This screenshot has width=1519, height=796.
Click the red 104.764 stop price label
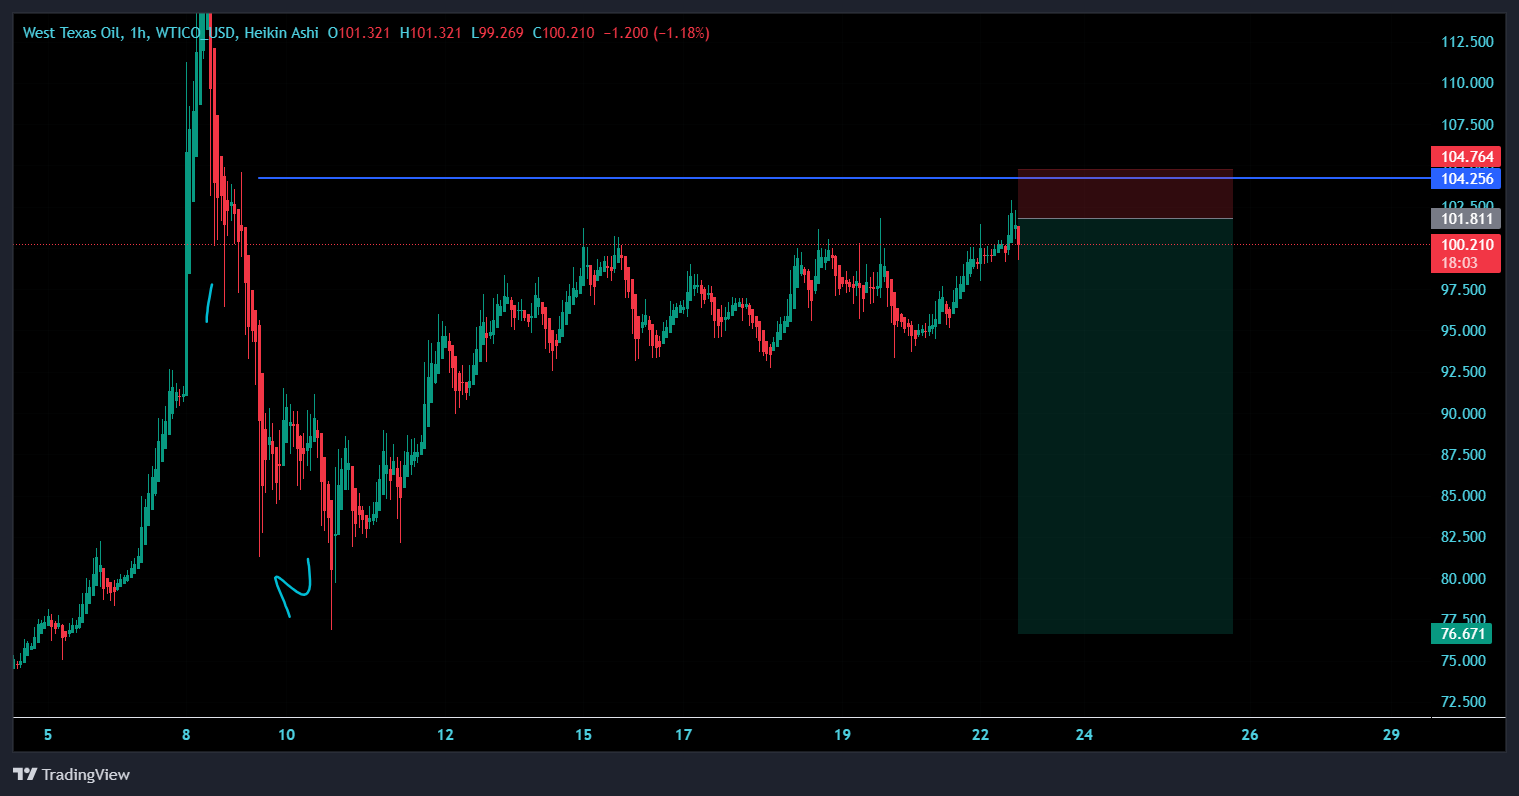tap(1465, 157)
